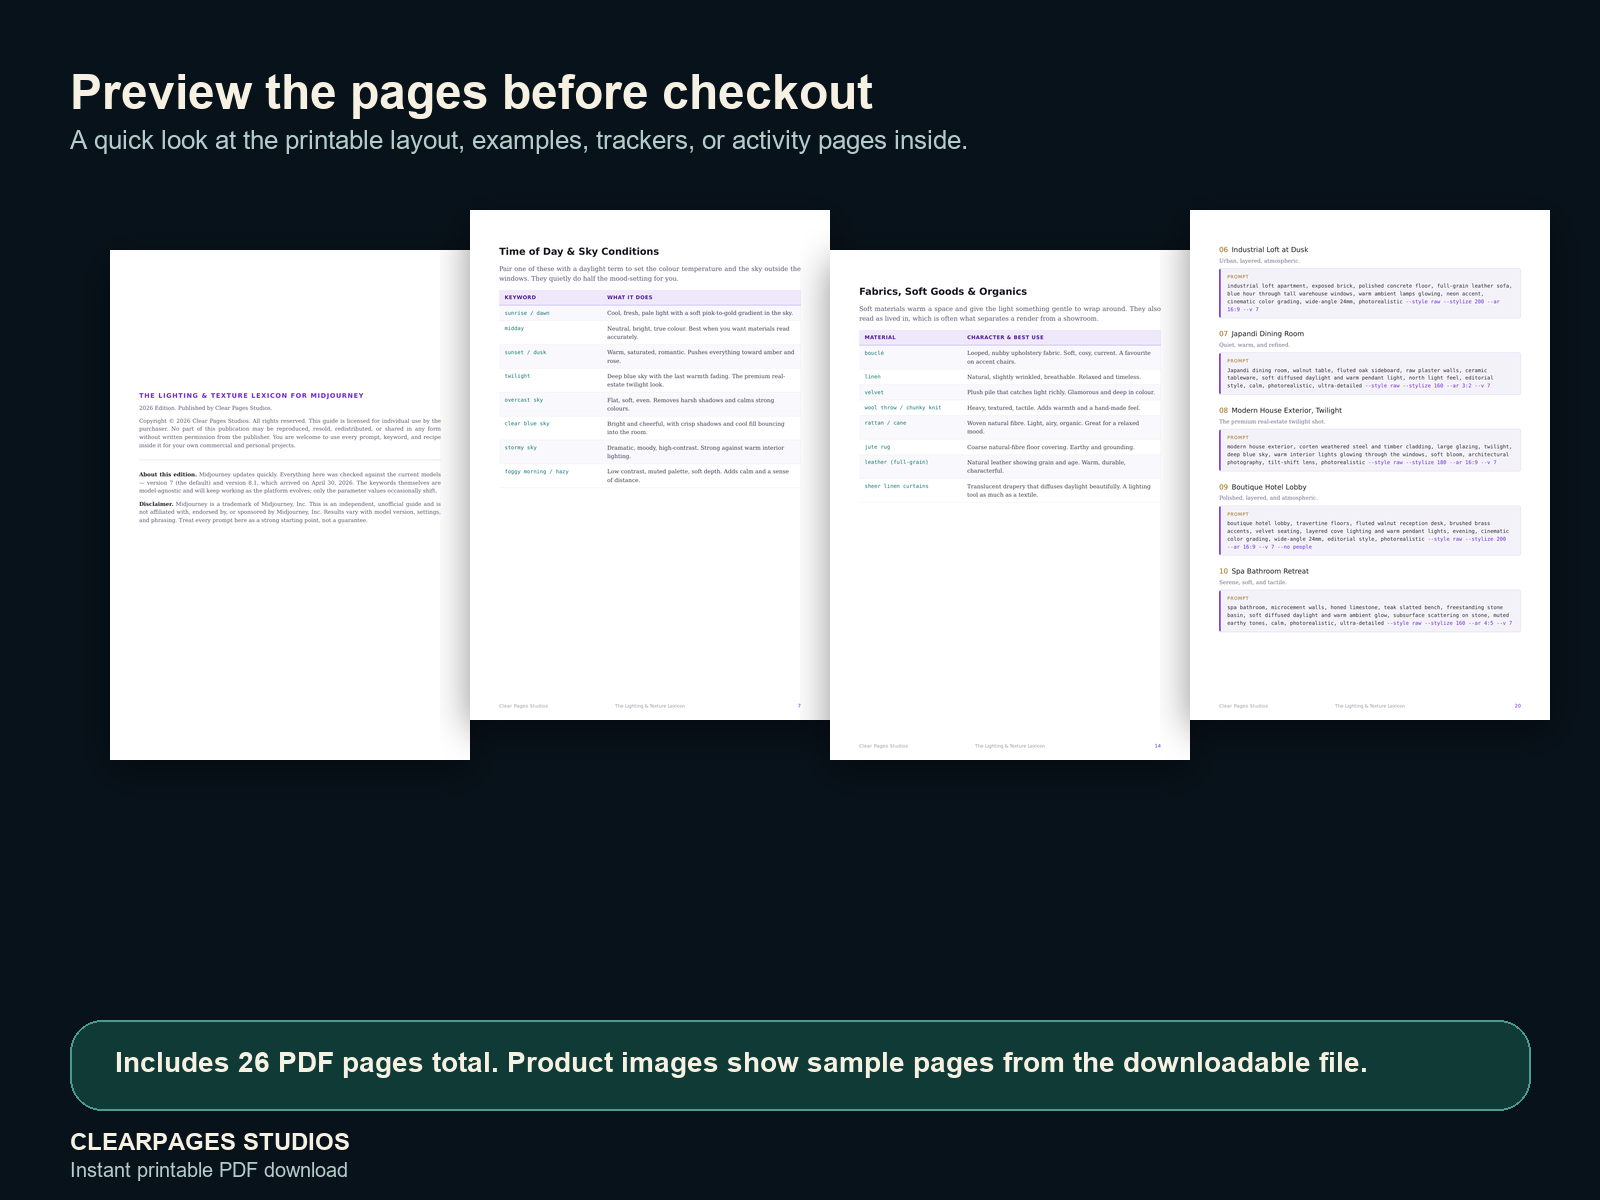The width and height of the screenshot is (1600, 1200).
Task: Click the prompt box under Industrial Loft at Dusk
Action: pos(1370,293)
